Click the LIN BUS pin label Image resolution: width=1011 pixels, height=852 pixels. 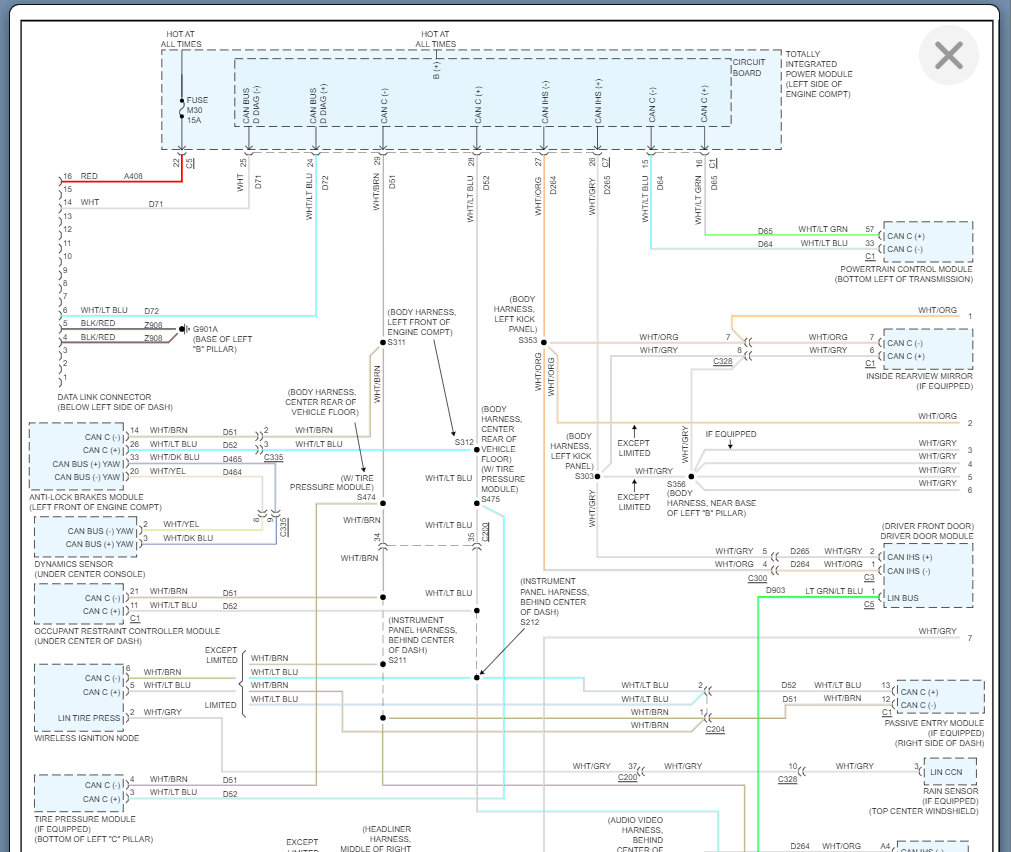901,598
